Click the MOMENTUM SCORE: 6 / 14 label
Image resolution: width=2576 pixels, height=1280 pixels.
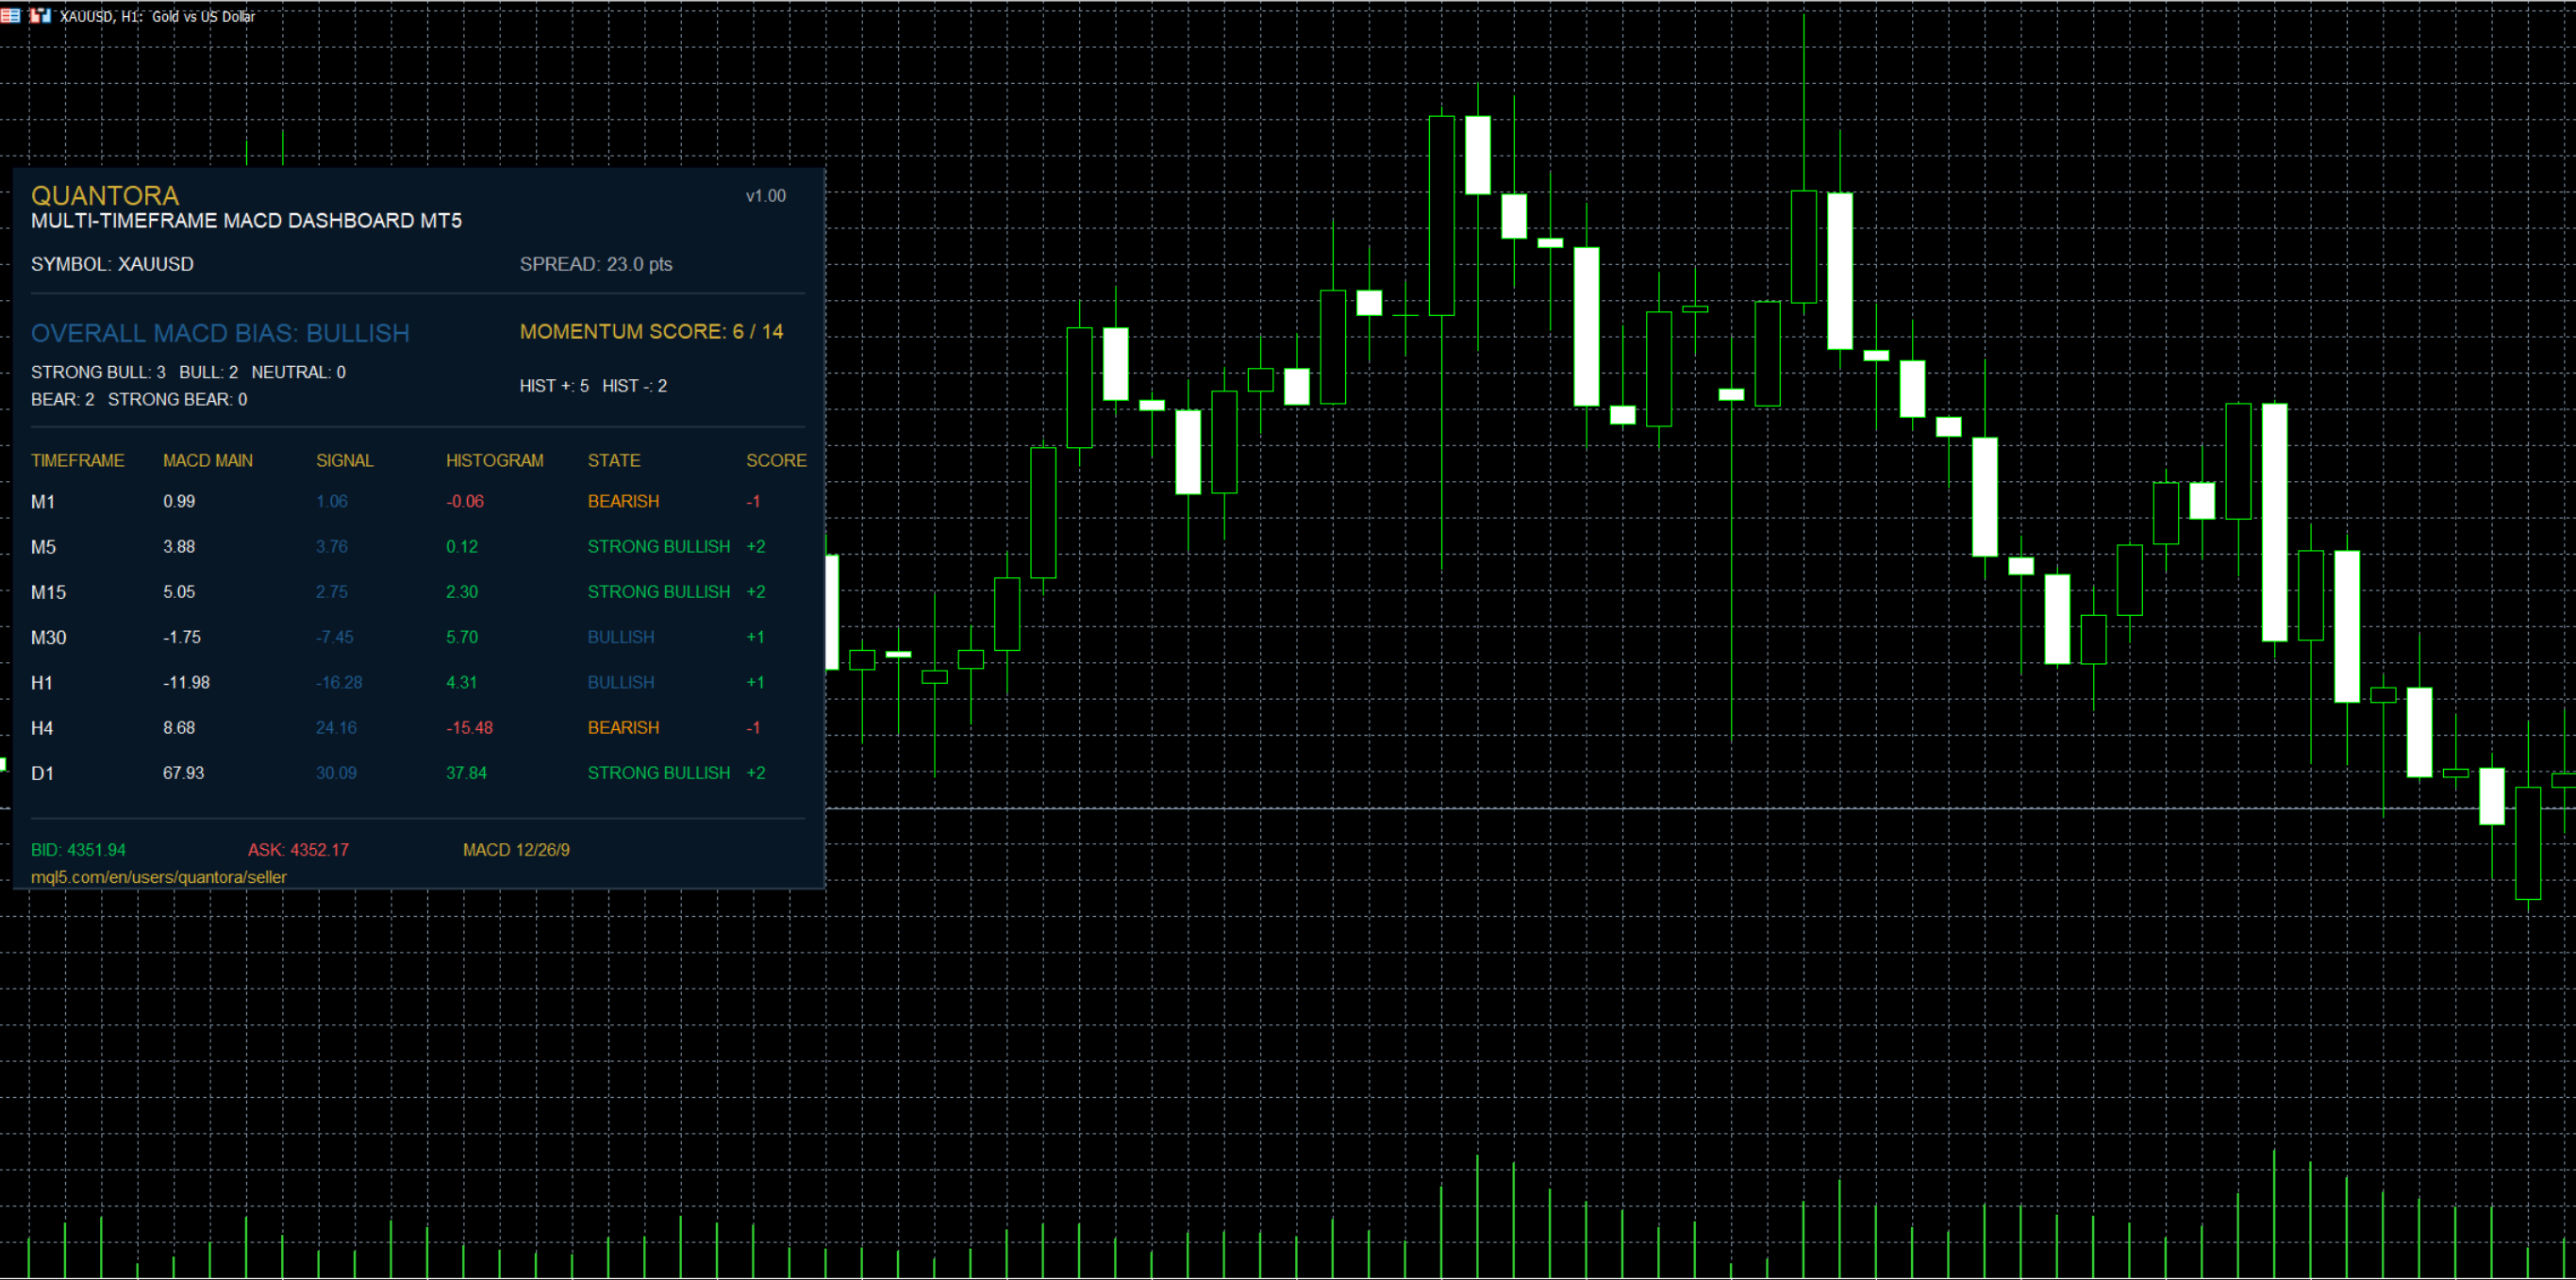pyautogui.click(x=651, y=331)
